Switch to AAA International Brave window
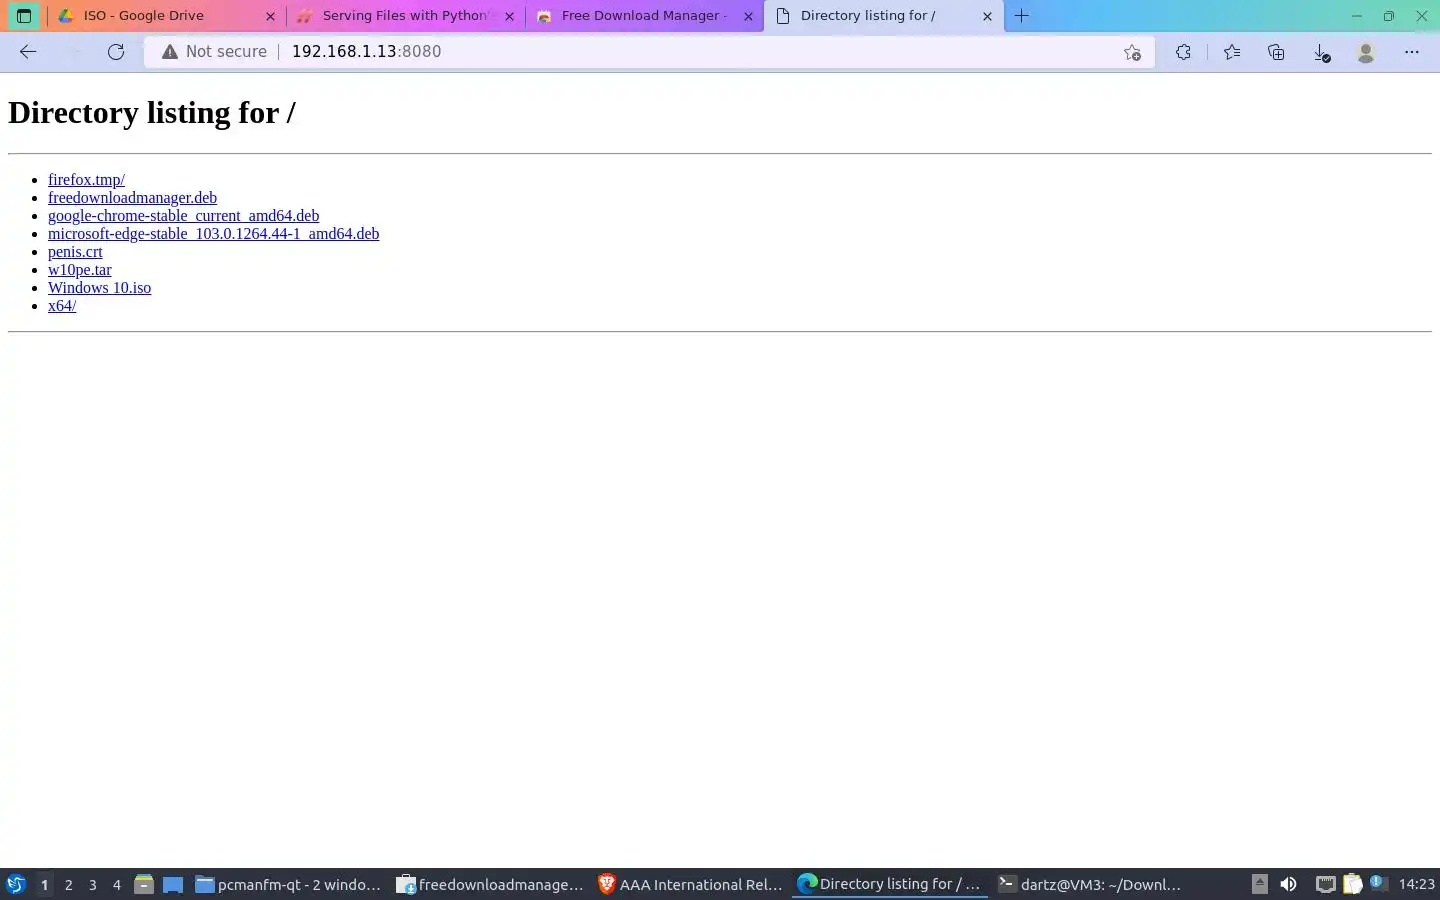The height and width of the screenshot is (900, 1440). (690, 884)
